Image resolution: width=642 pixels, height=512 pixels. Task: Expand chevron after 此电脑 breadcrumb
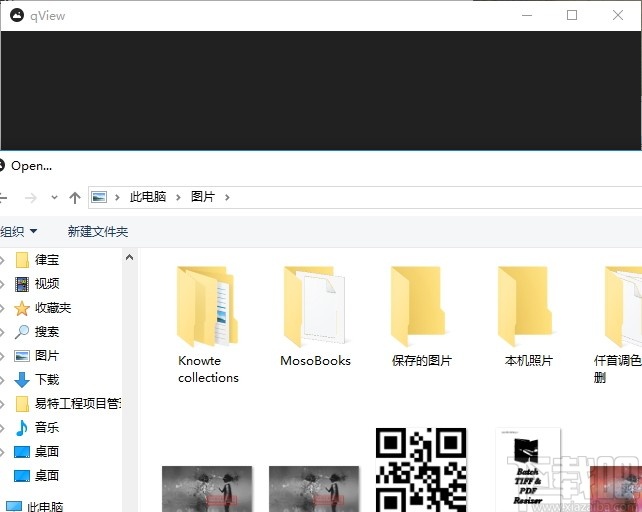[178, 198]
